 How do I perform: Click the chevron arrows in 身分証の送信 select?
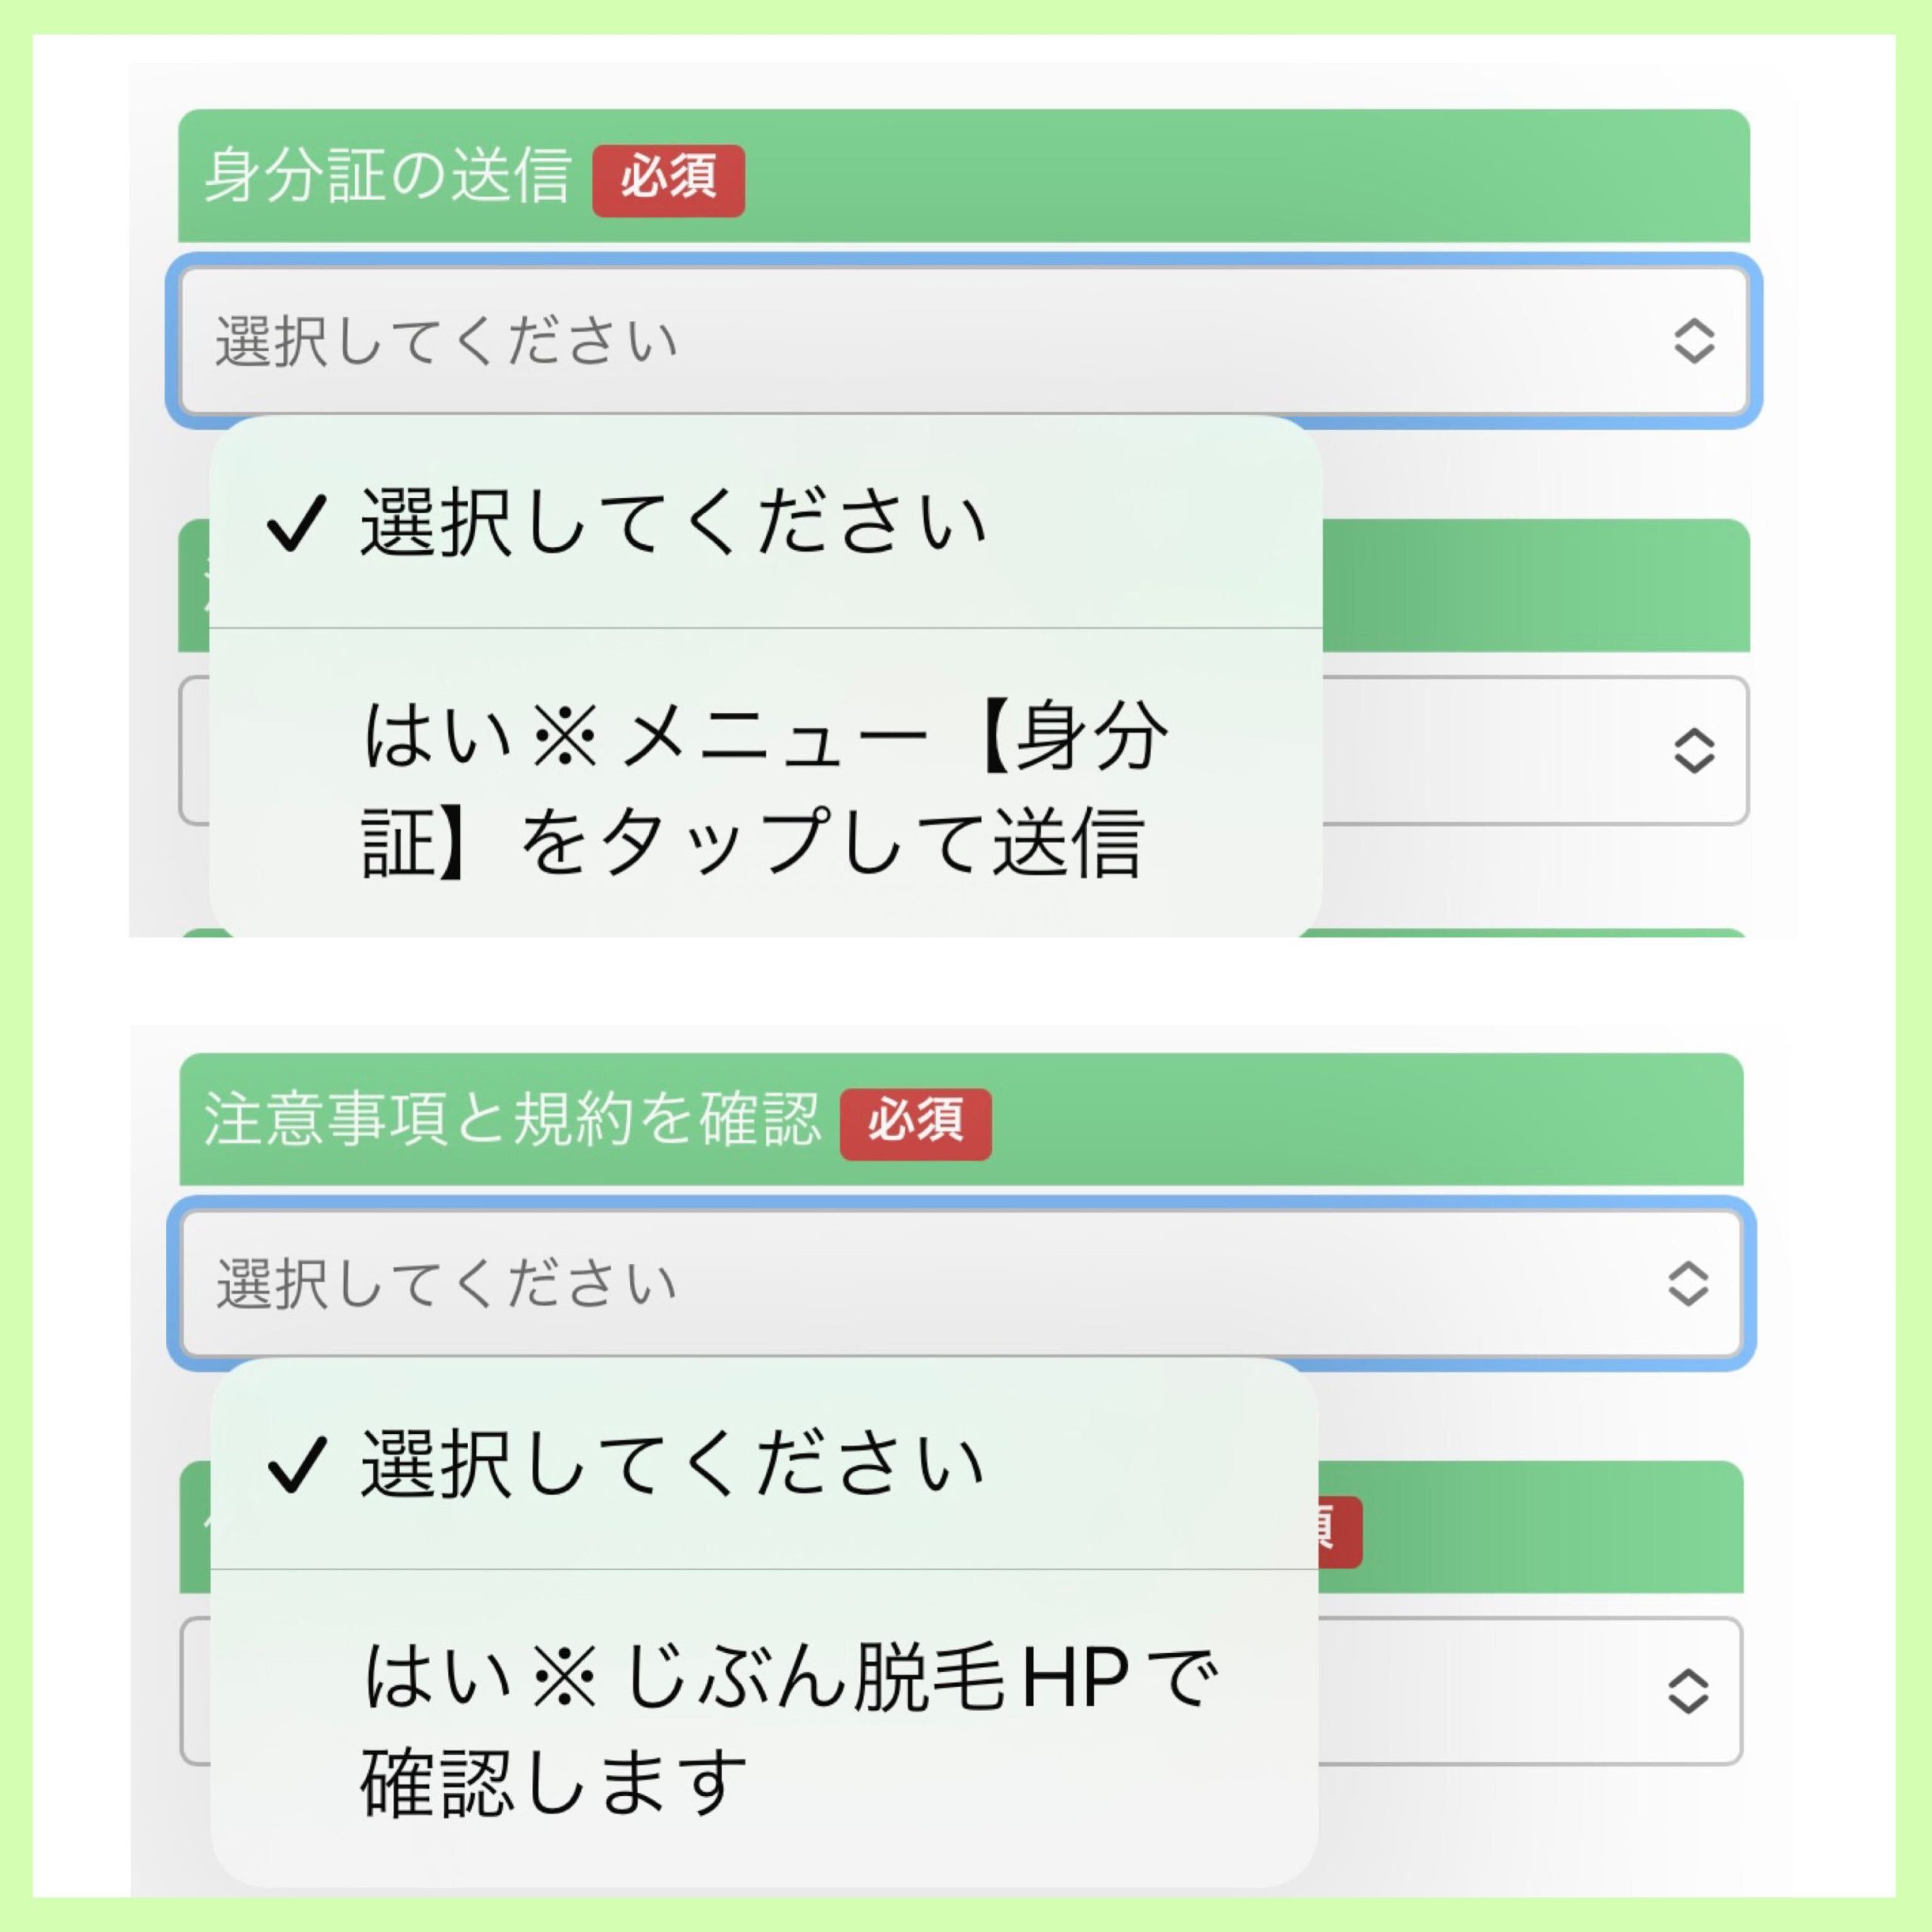(x=1694, y=341)
